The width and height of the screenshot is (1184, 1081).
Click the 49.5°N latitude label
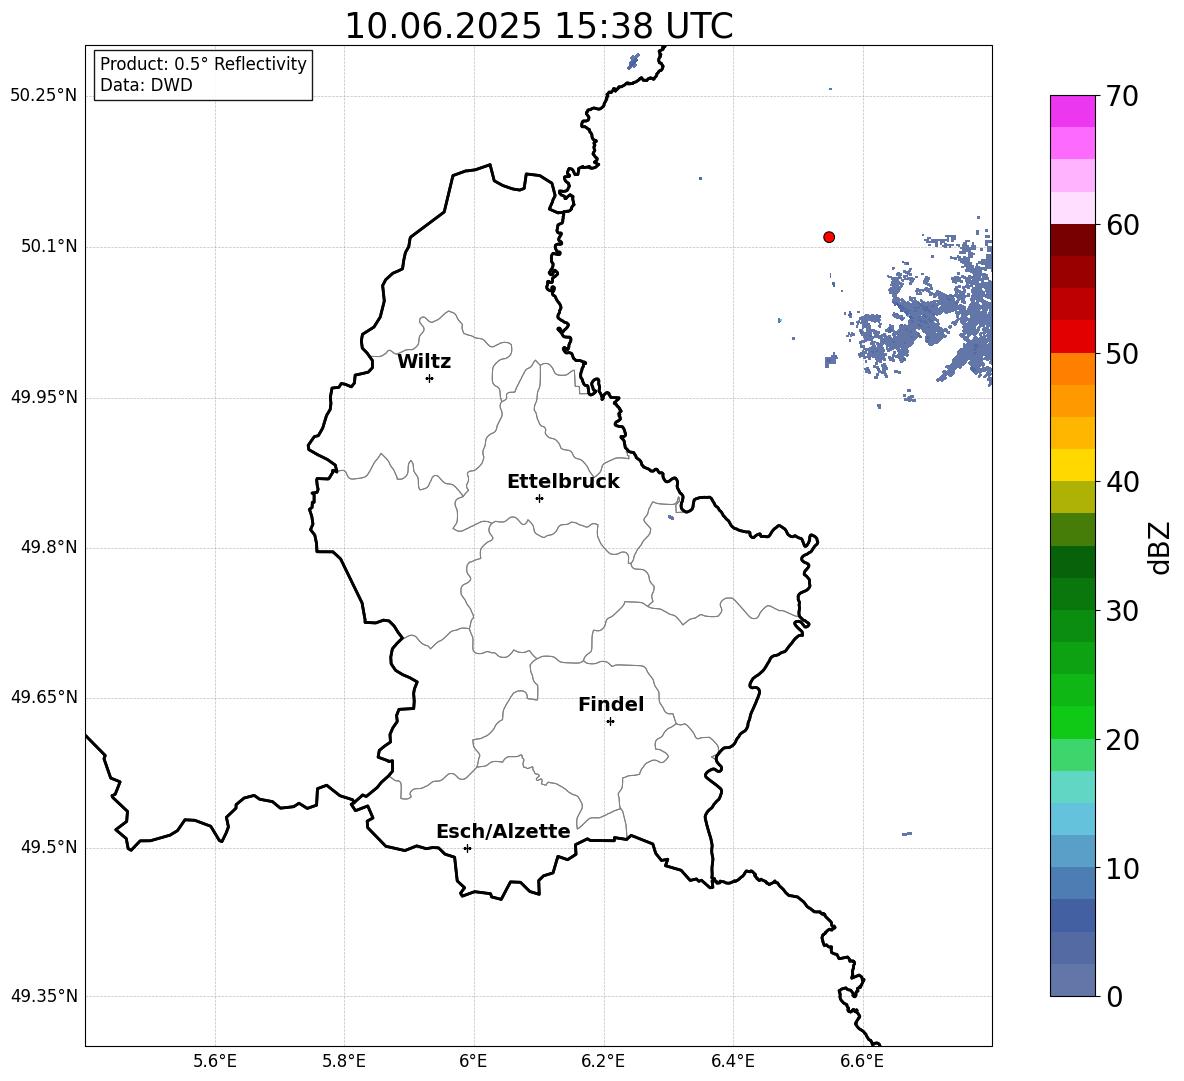pos(49,847)
